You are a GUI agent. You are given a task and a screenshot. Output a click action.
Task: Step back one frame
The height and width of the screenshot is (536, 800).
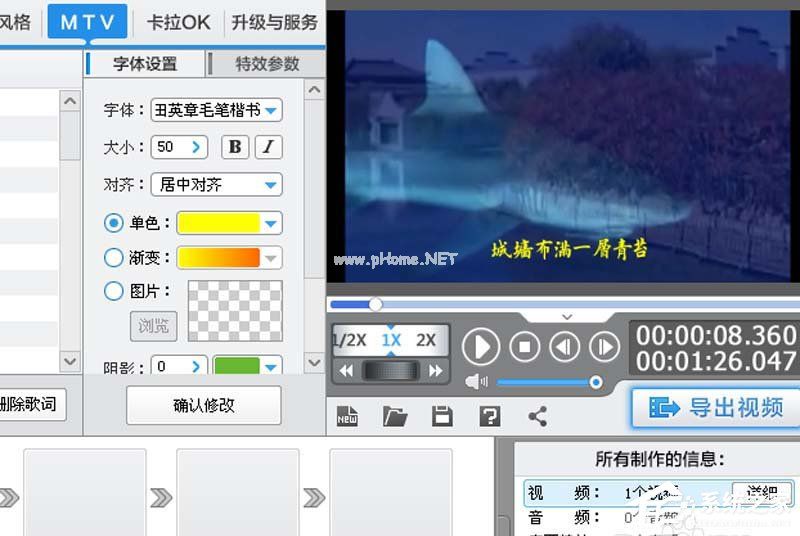pyautogui.click(x=564, y=347)
